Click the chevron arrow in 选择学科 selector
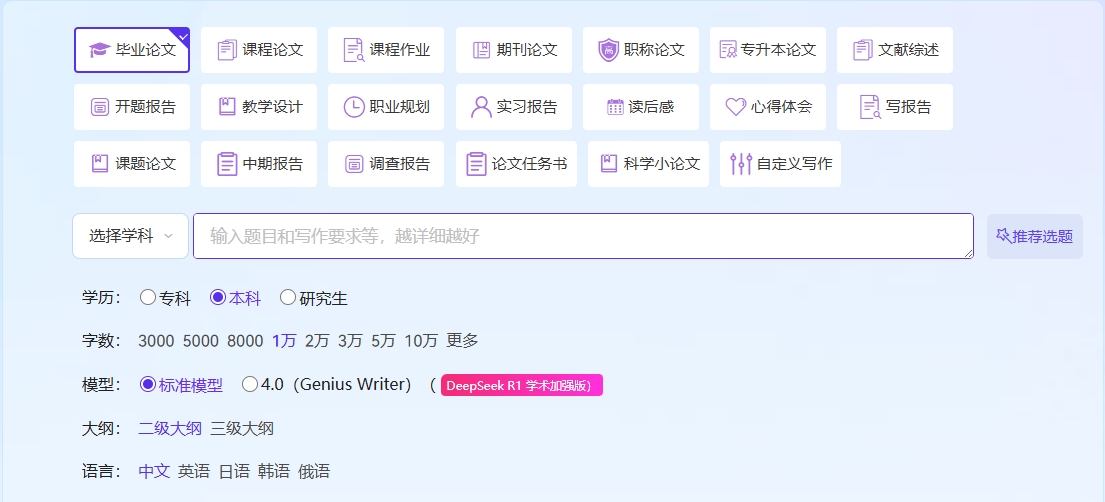This screenshot has width=1105, height=502. click(x=168, y=237)
